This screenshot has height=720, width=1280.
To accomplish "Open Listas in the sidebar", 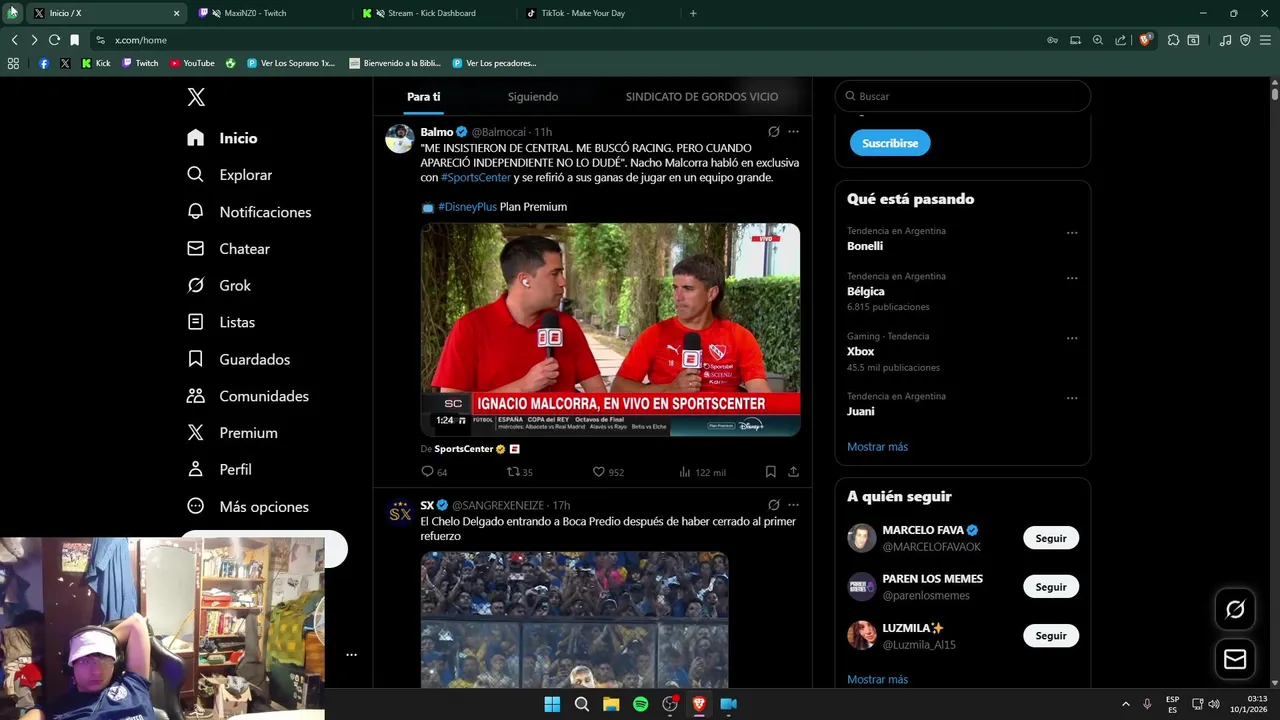I will [x=222, y=322].
